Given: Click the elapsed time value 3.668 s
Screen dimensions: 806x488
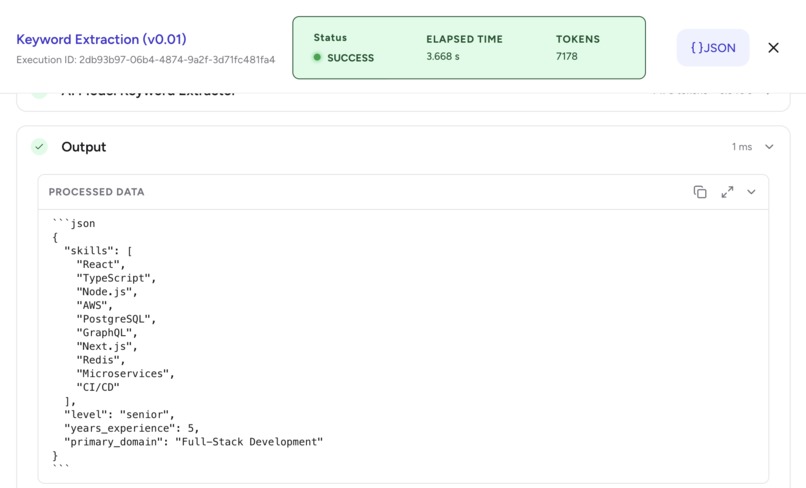Looking at the screenshot, I should coord(443,57).
